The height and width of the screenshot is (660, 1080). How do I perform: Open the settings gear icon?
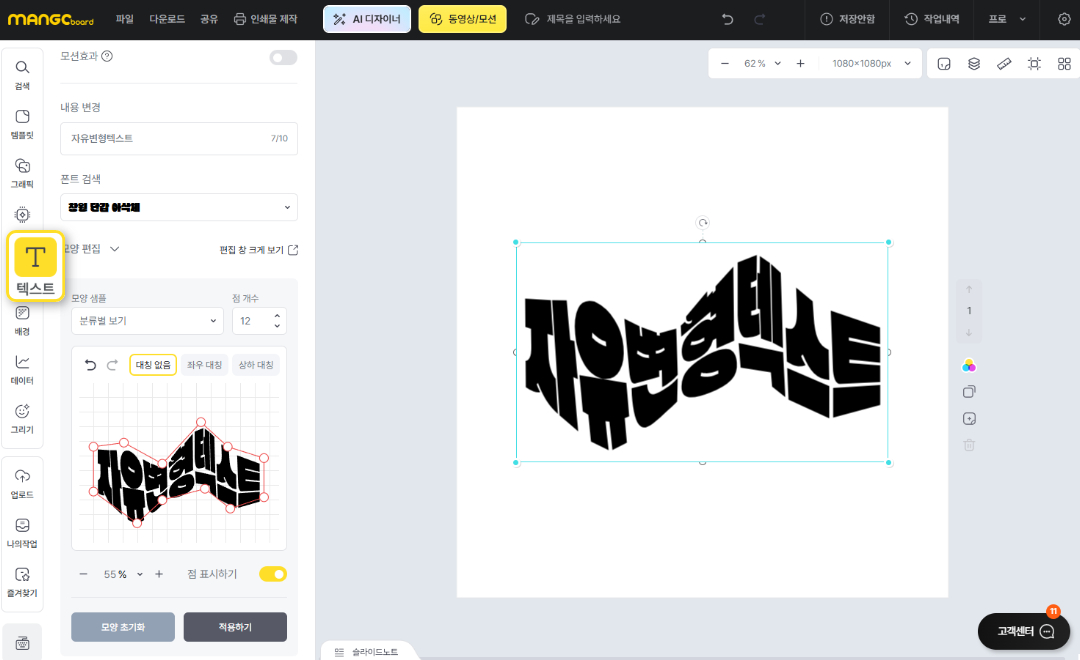pos(1063,19)
